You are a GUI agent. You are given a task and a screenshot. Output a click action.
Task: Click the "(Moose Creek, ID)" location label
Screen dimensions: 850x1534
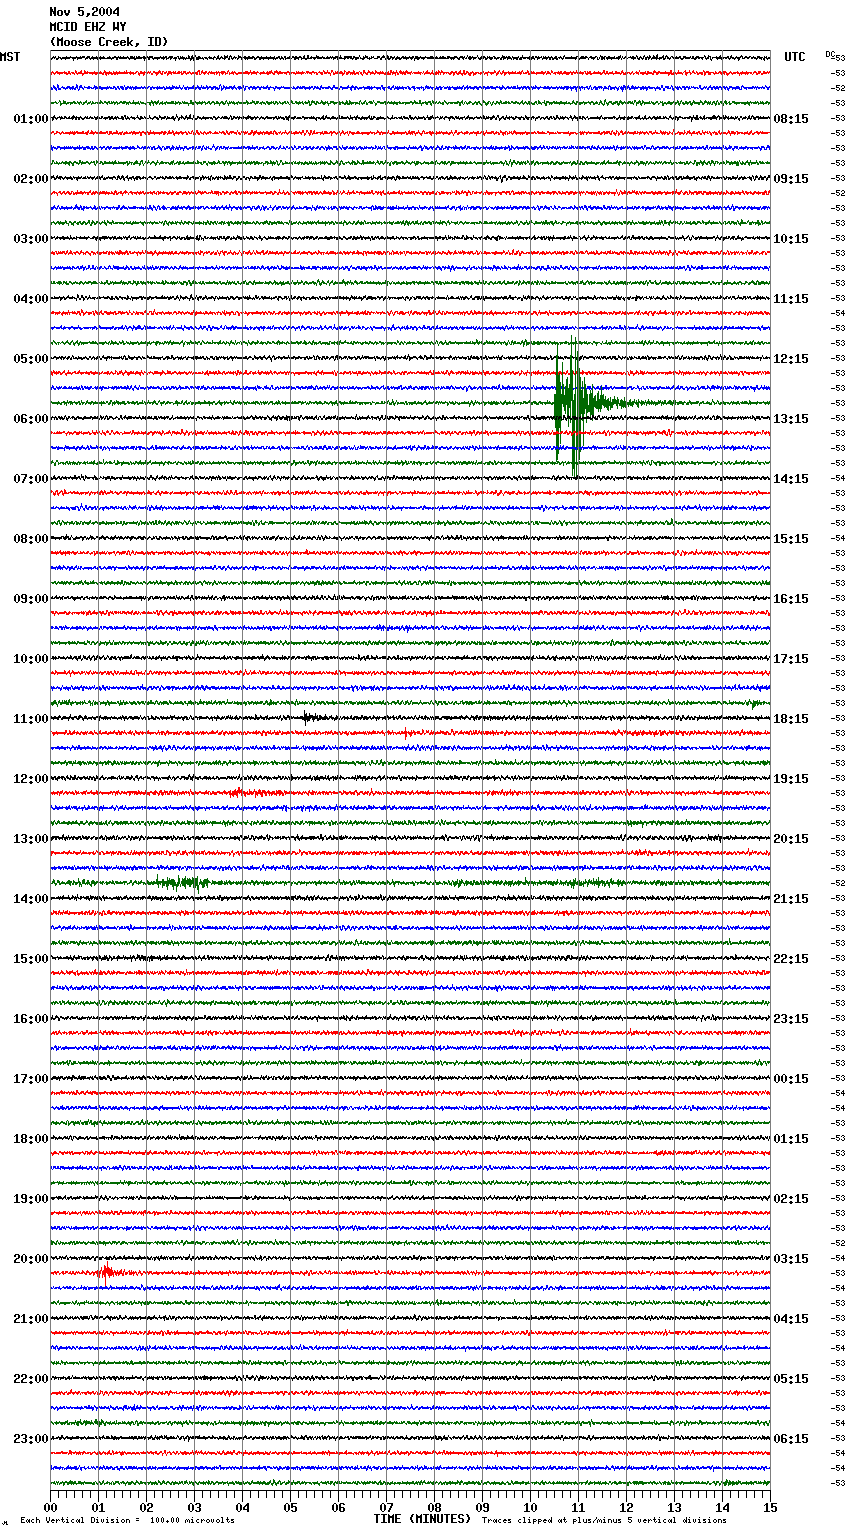point(109,42)
